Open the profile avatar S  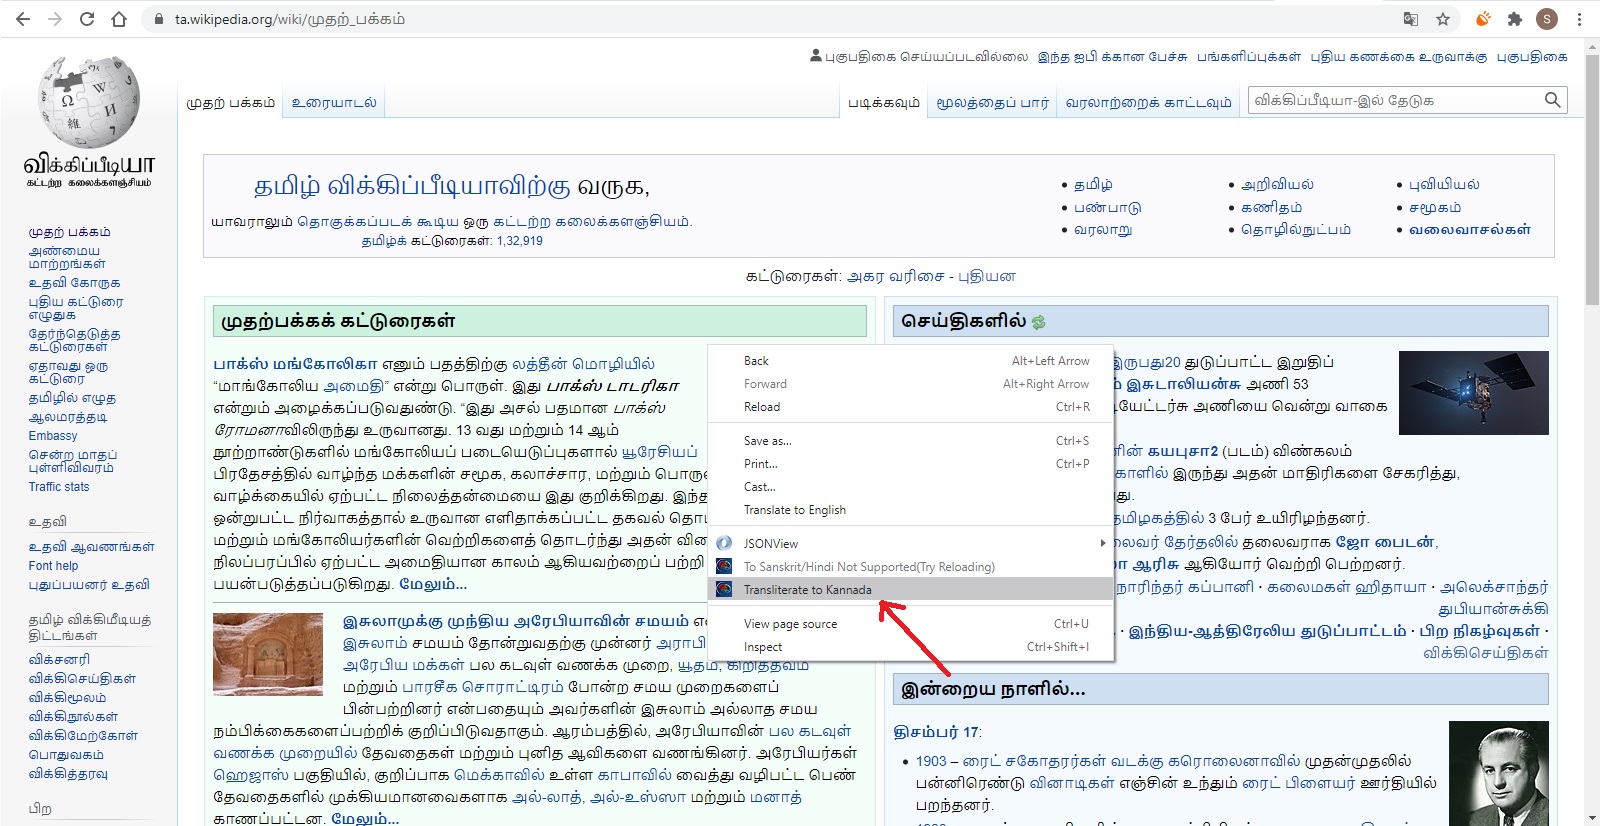tap(1547, 19)
